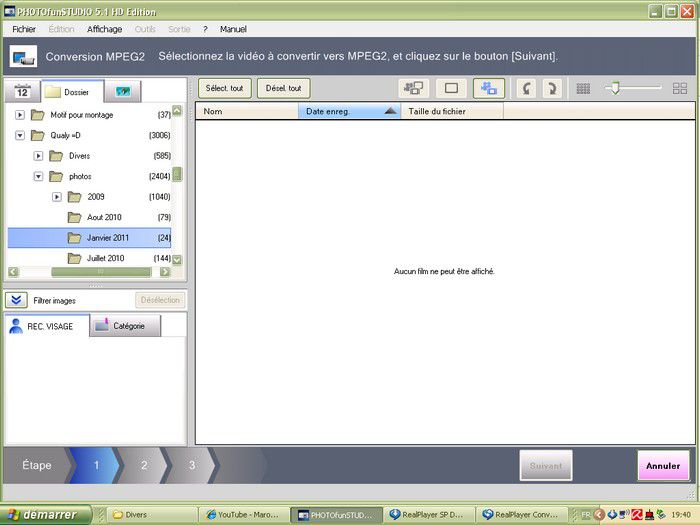Expand the Filtrer images panel
The width and height of the screenshot is (700, 525).
[17, 300]
